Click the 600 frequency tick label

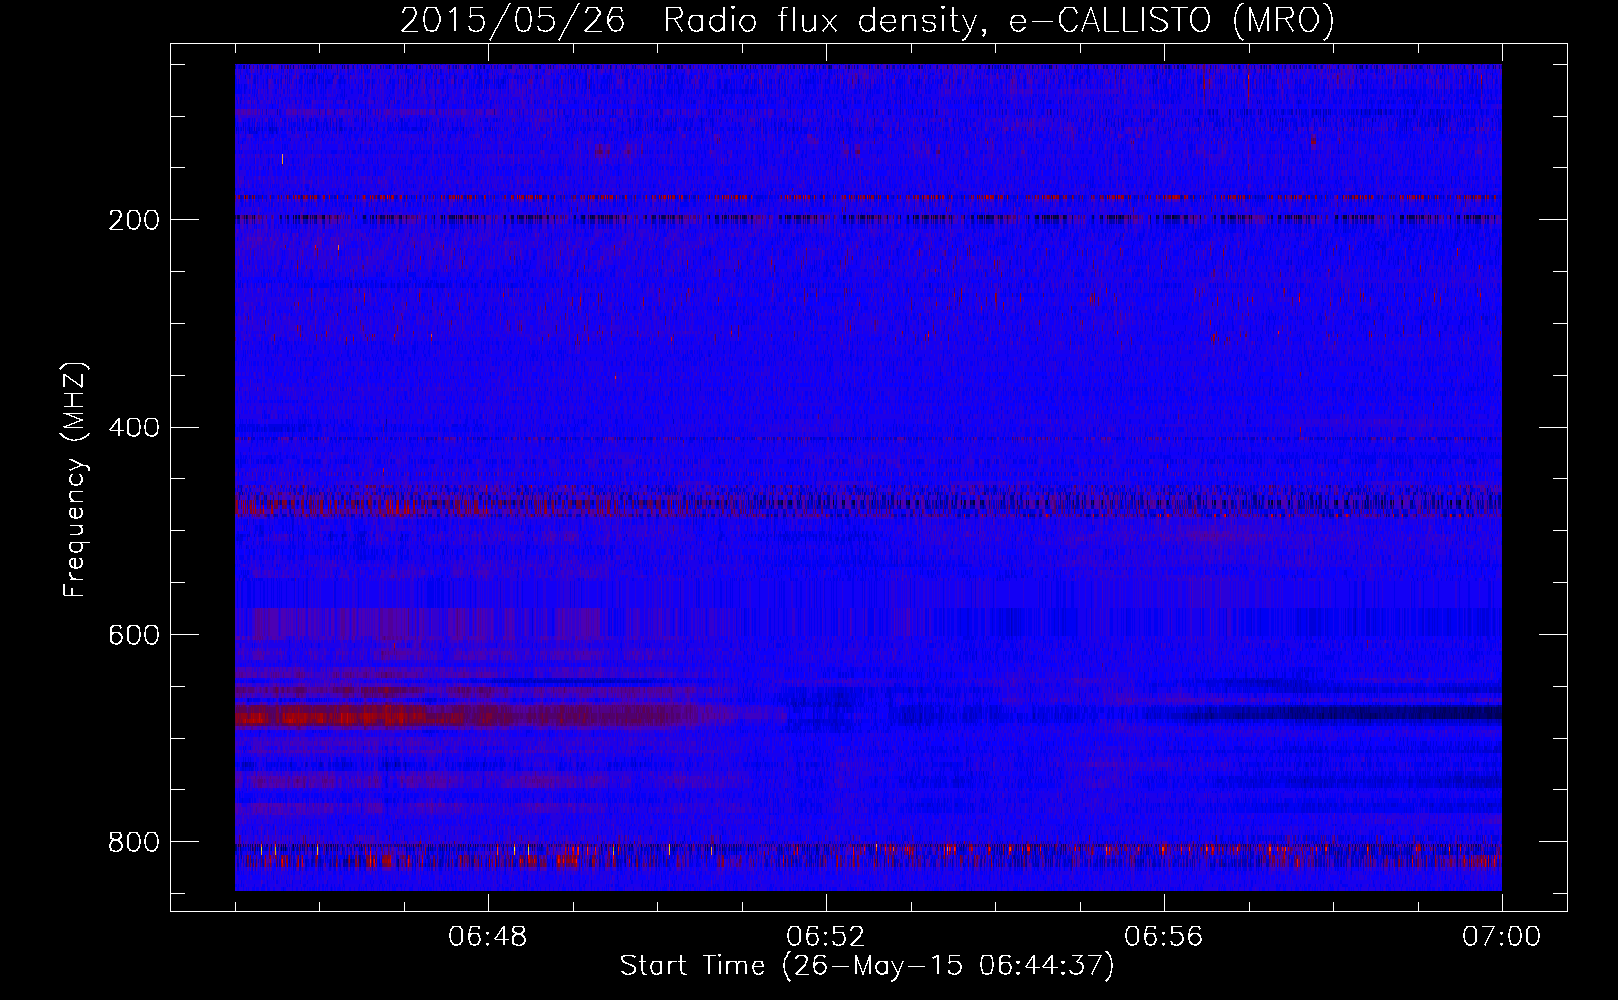pyautogui.click(x=133, y=636)
